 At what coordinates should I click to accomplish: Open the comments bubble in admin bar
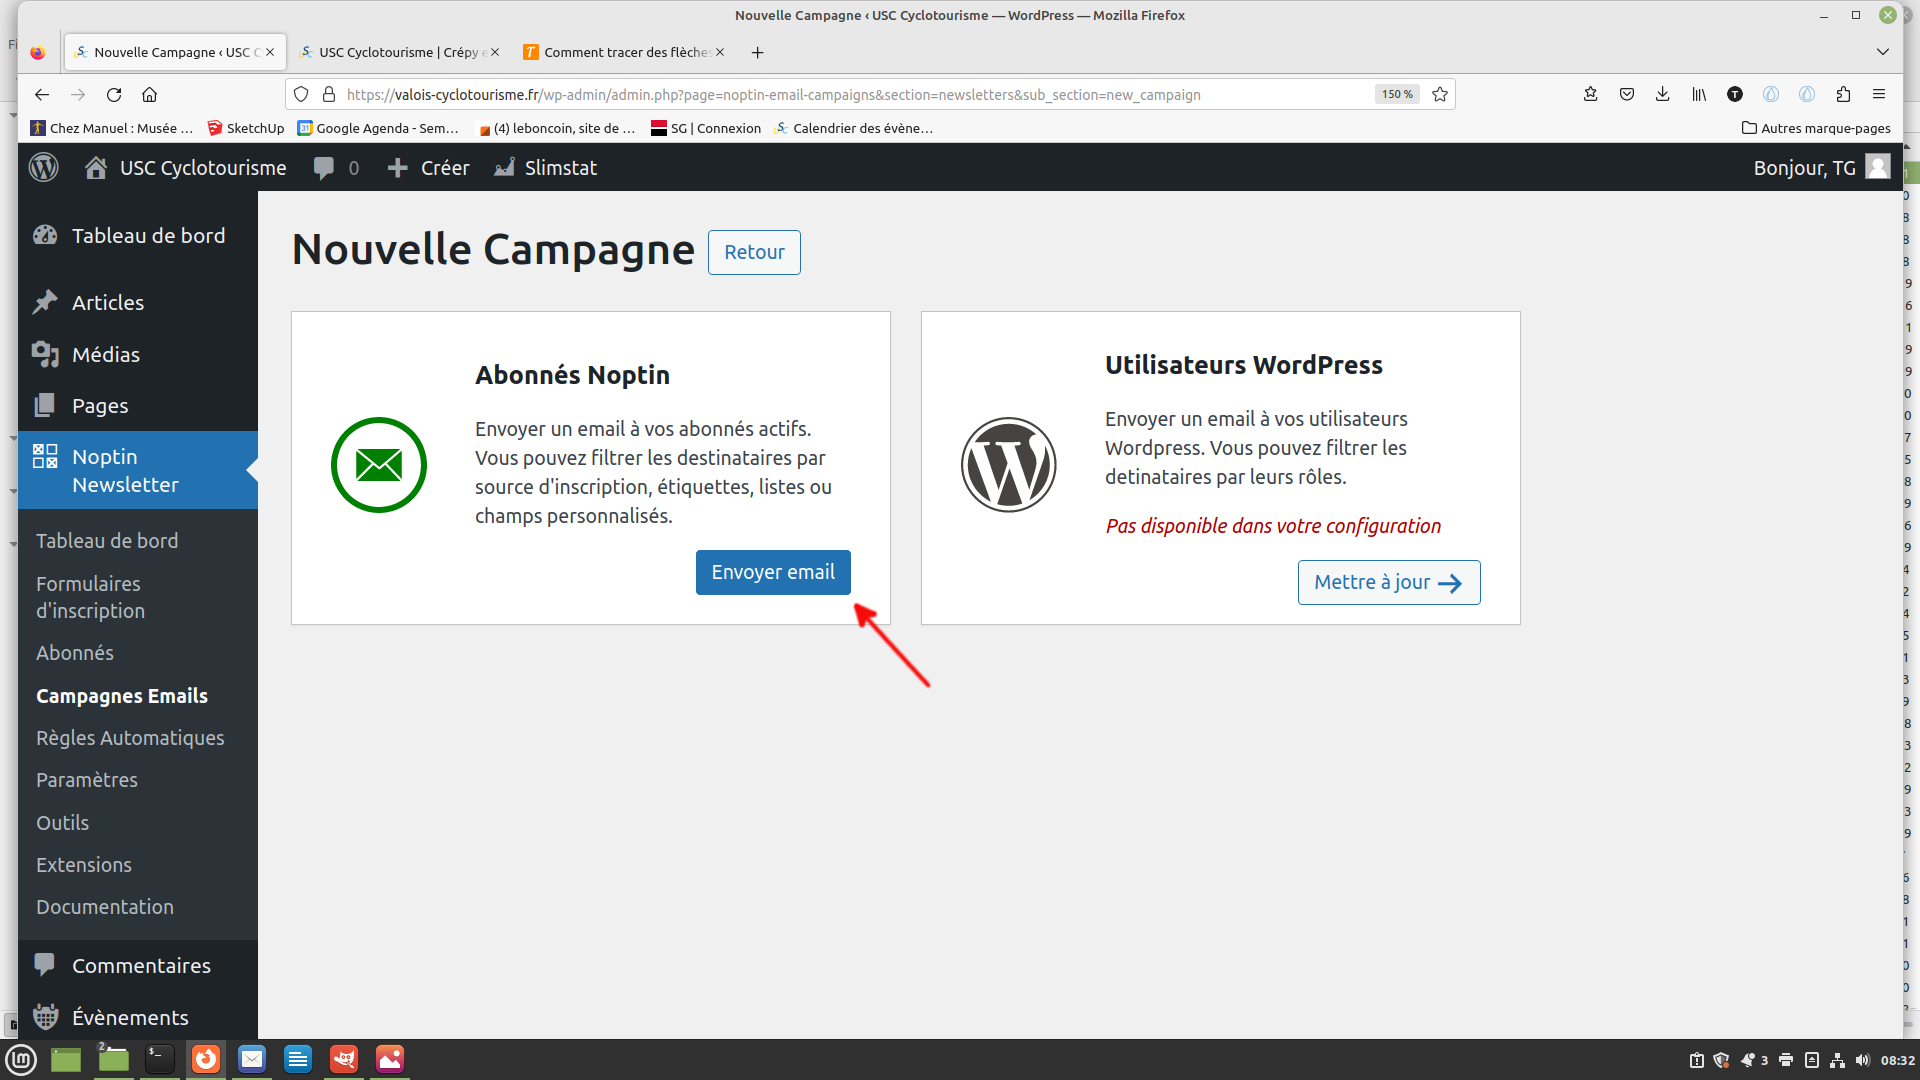coord(336,167)
